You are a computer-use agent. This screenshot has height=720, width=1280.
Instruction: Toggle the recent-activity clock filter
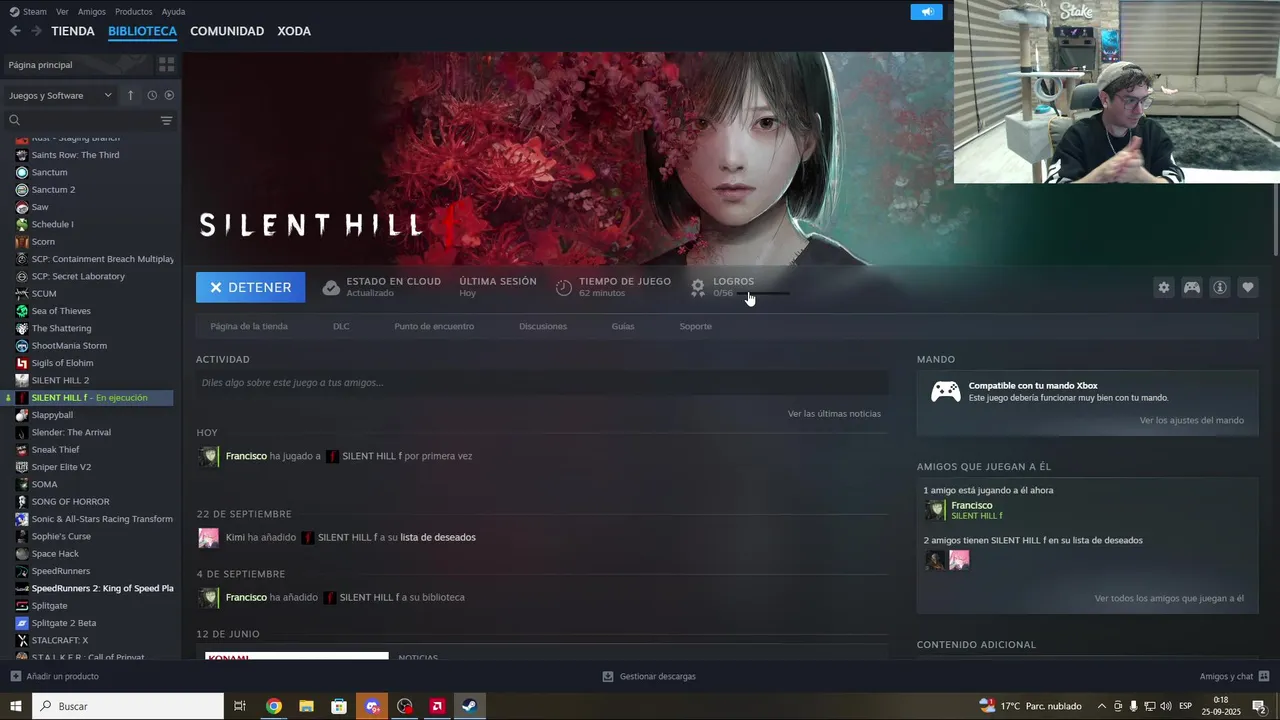[x=152, y=95]
